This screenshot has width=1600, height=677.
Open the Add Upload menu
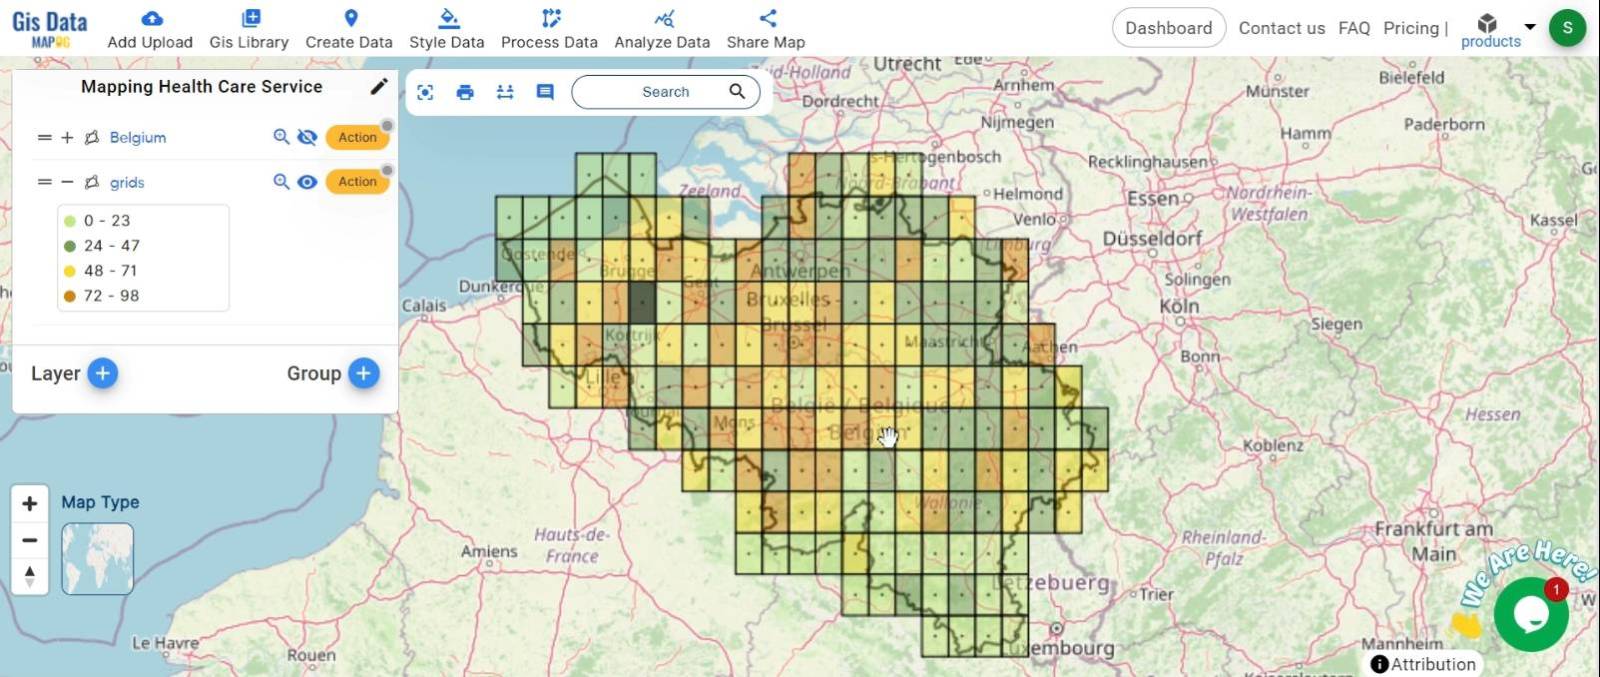[x=150, y=29]
